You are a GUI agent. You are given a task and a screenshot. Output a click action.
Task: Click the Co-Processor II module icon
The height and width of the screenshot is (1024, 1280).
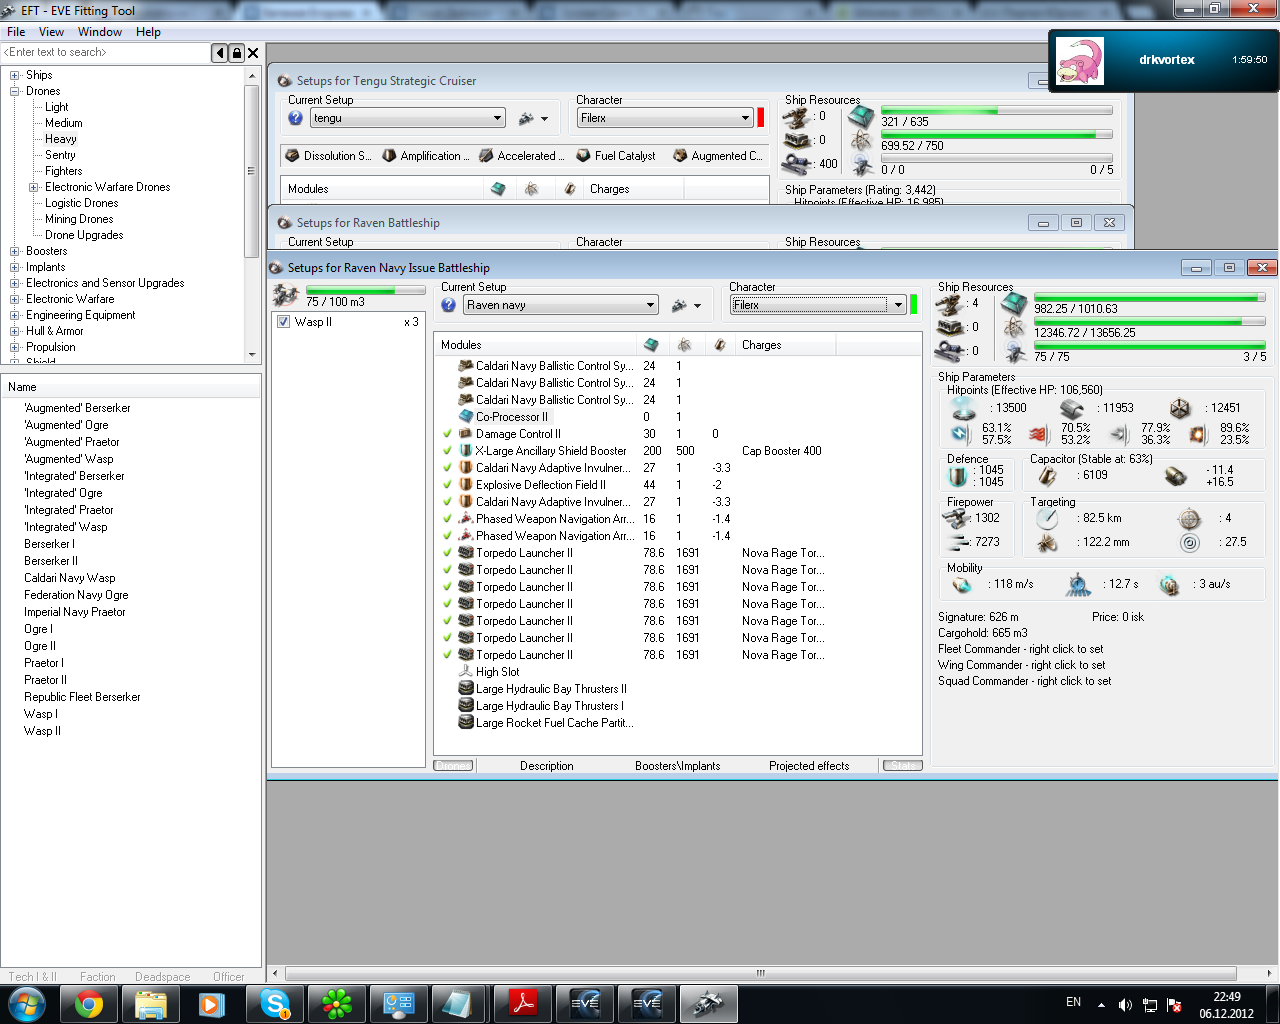(x=465, y=417)
